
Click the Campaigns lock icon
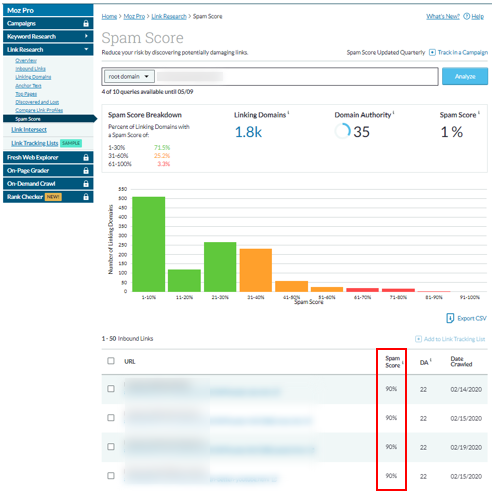(x=86, y=23)
